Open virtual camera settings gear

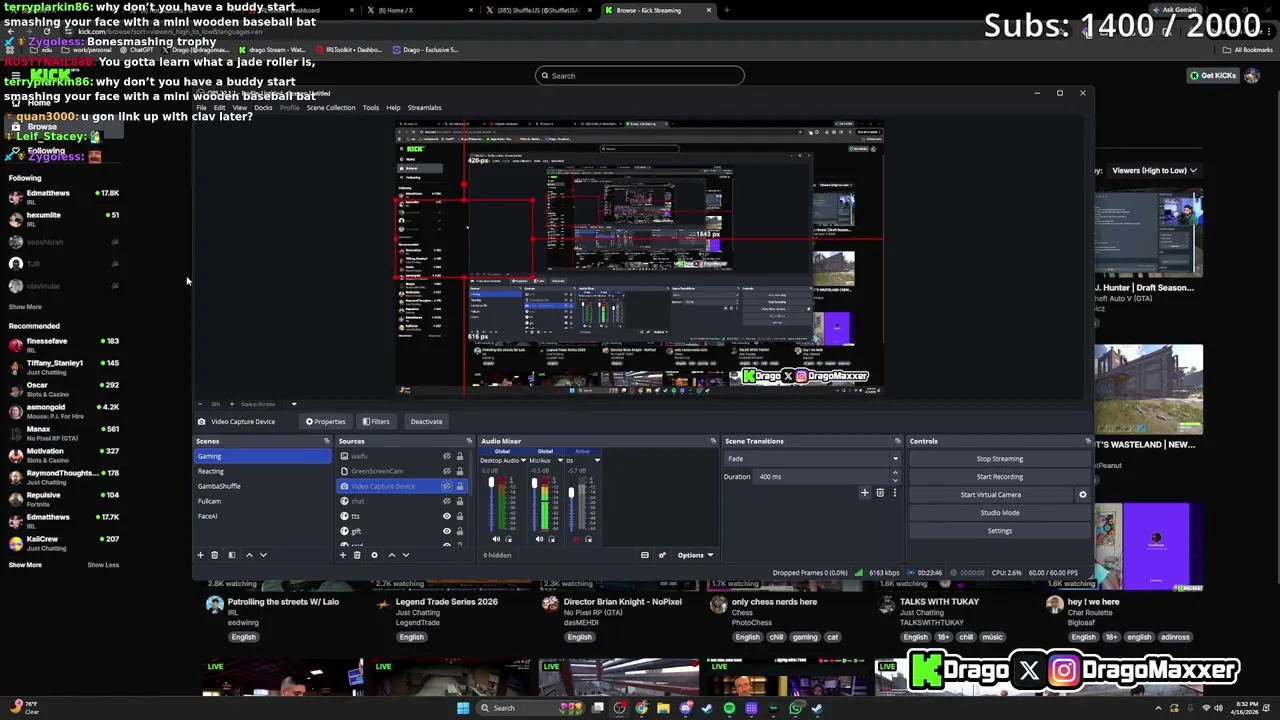coord(1082,495)
